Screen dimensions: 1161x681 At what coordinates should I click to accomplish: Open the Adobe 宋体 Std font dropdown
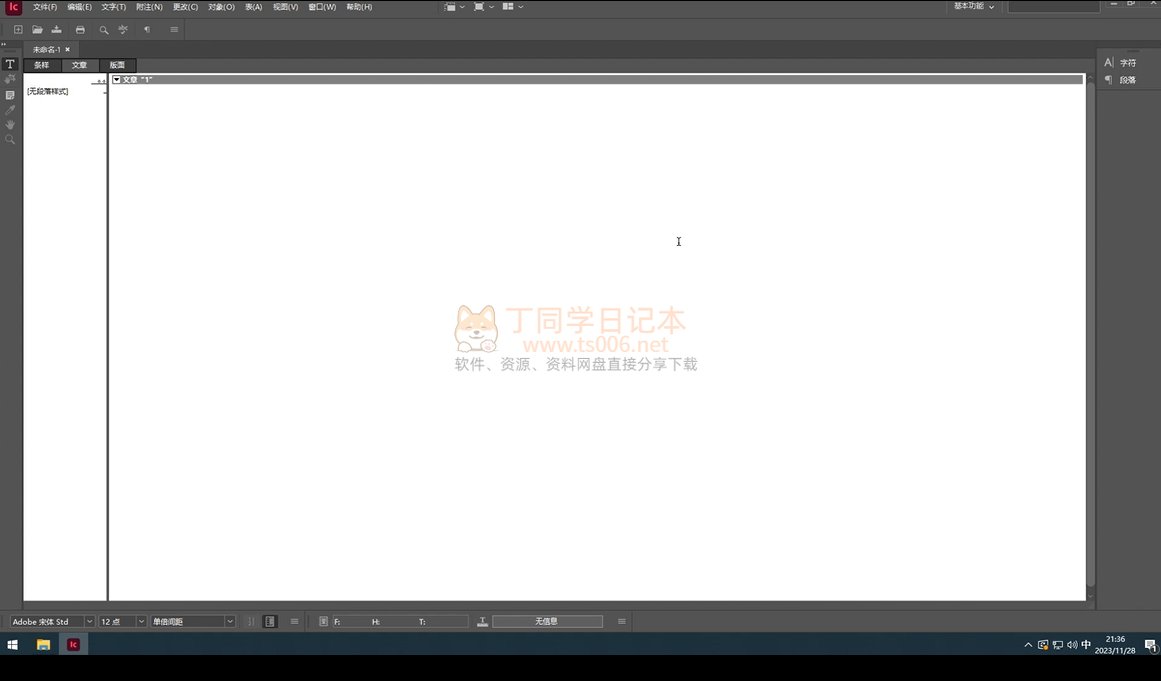pyautogui.click(x=89, y=621)
